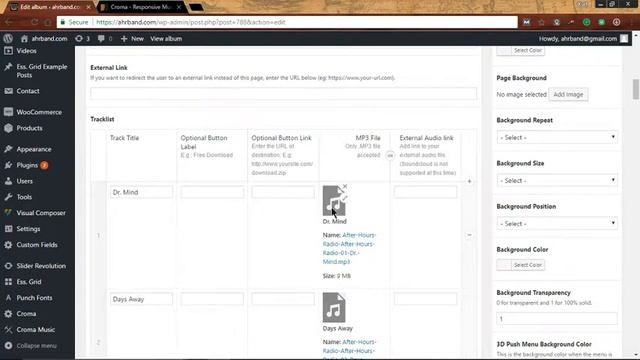This screenshot has width=640, height=360.
Task: Click the Background Color Select Color button
Action: click(x=521, y=265)
